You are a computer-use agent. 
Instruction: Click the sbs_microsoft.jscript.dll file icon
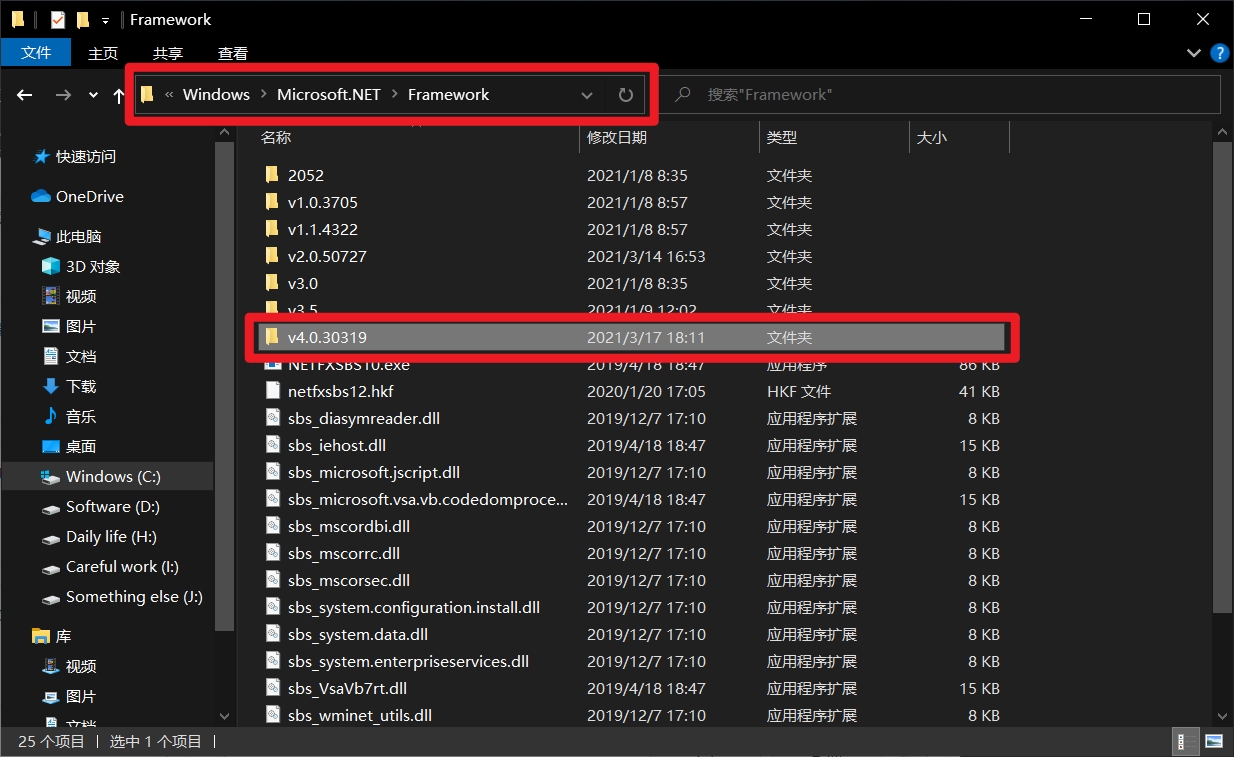(272, 472)
